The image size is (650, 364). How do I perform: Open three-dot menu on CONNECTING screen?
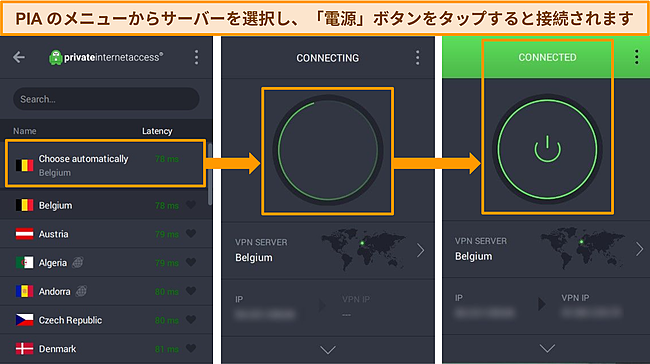click(x=417, y=58)
